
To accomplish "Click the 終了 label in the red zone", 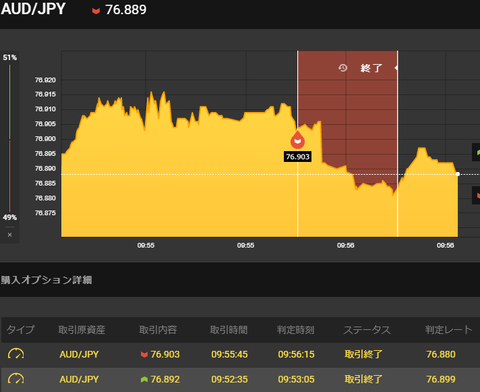I will tap(371, 68).
